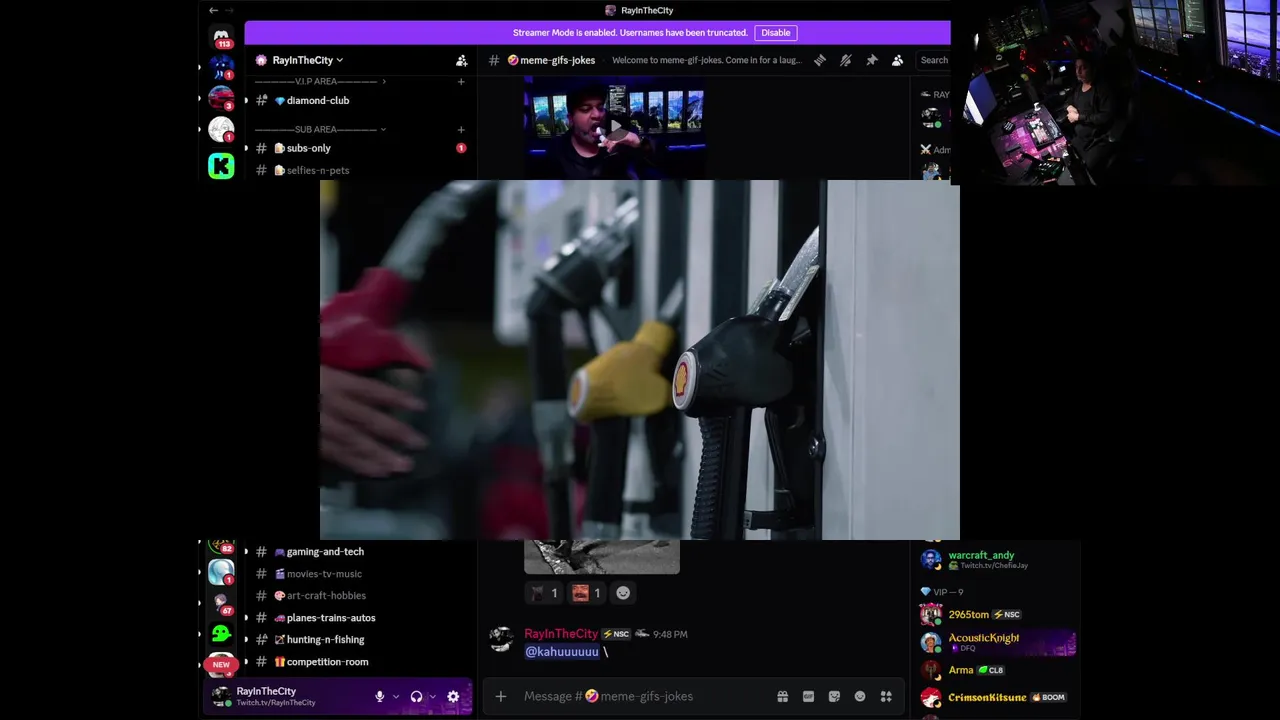
Task: Mute the microphone in user panel
Action: [x=380, y=696]
